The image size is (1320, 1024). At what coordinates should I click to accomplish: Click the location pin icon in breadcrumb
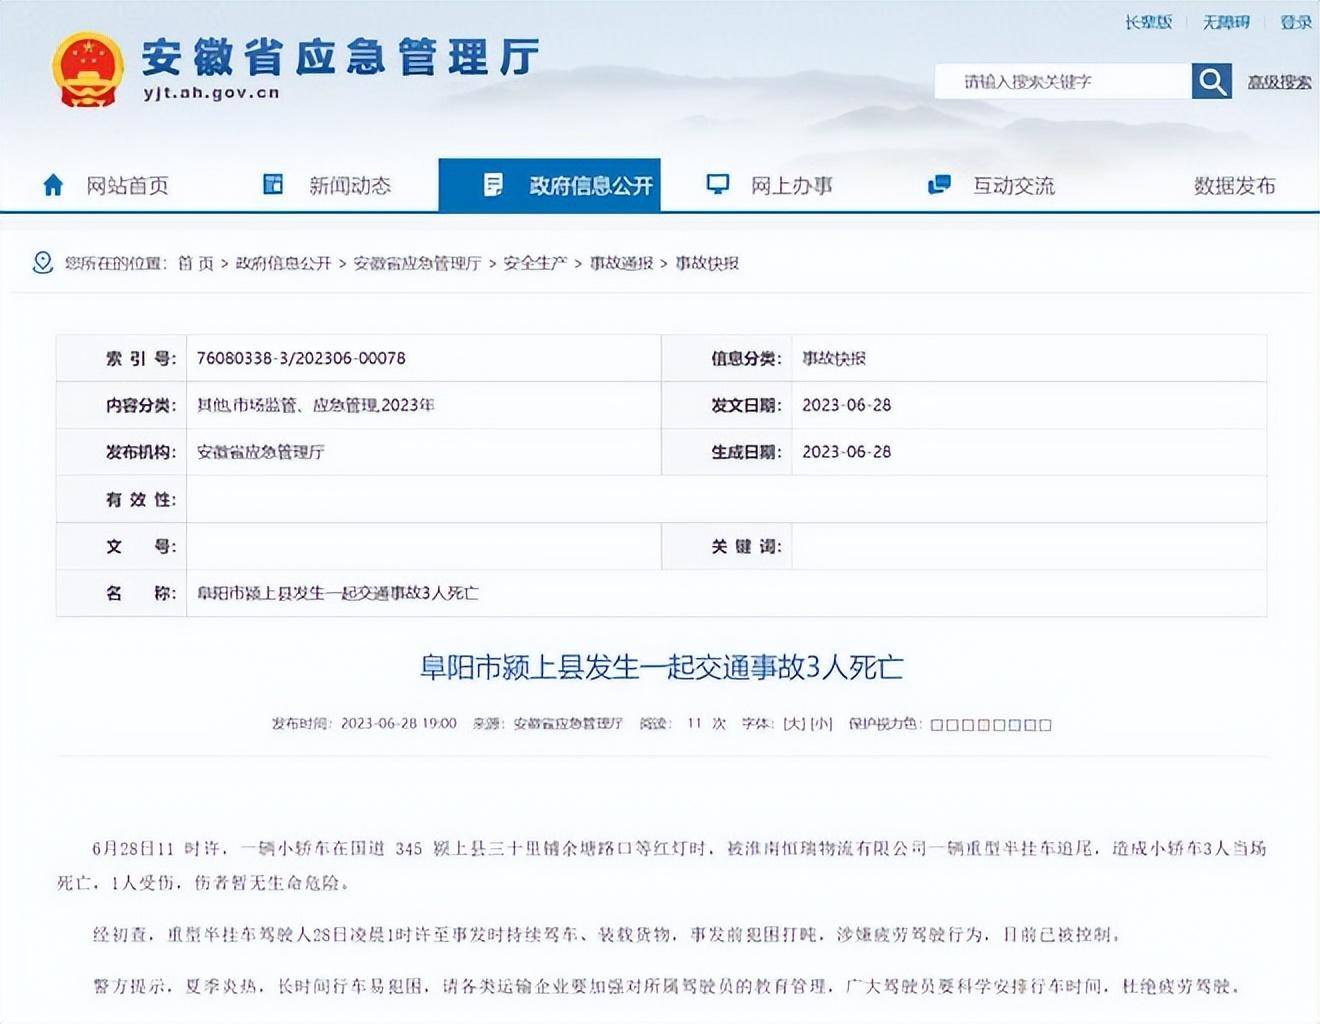pyautogui.click(x=42, y=263)
